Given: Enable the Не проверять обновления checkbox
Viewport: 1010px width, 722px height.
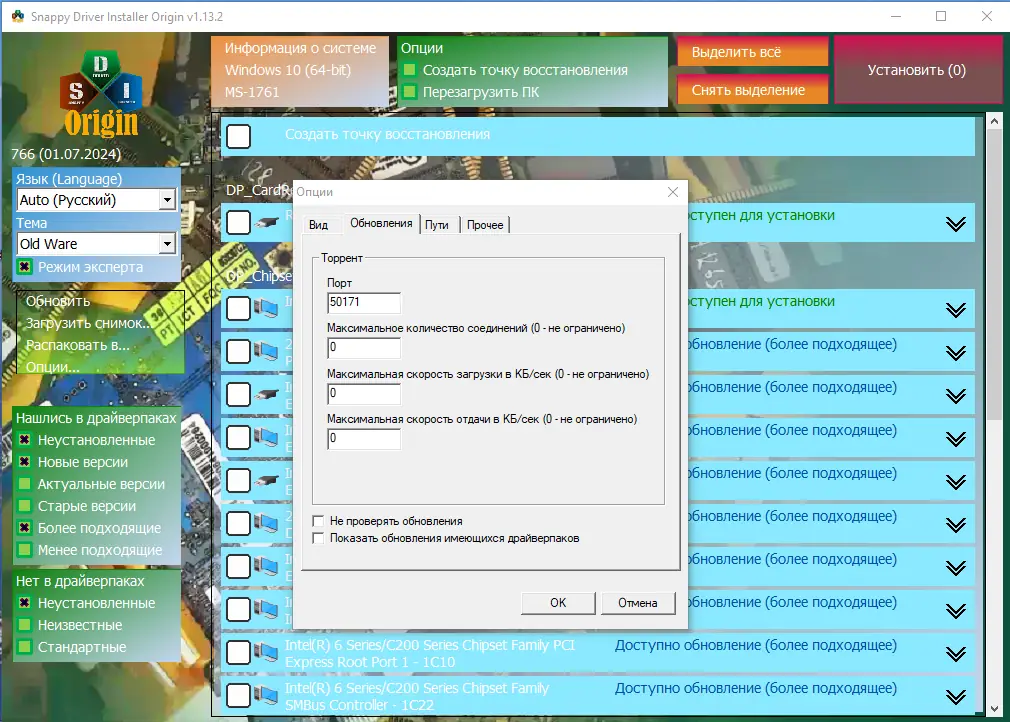Looking at the screenshot, I should tap(318, 520).
